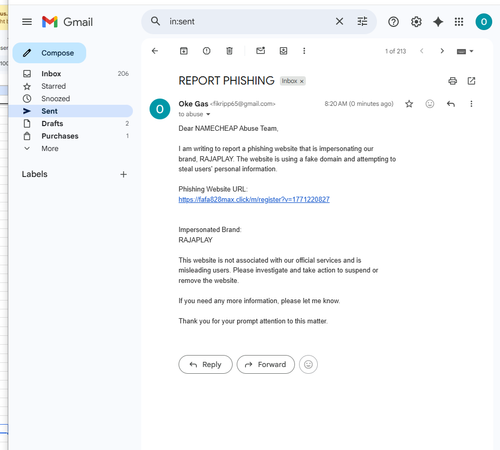Viewport: 500px width, 450px height.
Task: Open toolbar More options menu
Action: 304,51
